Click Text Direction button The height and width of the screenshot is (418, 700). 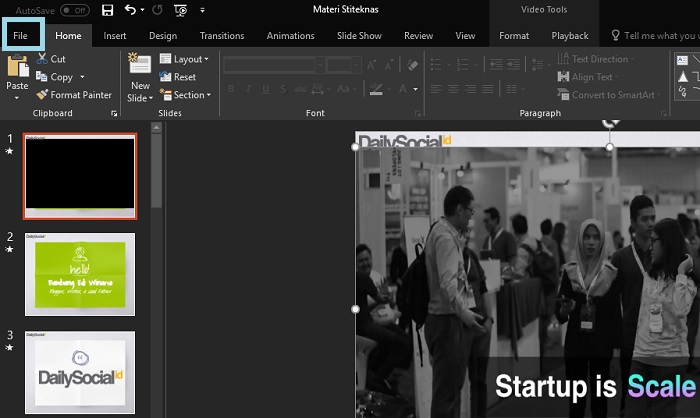pos(596,59)
